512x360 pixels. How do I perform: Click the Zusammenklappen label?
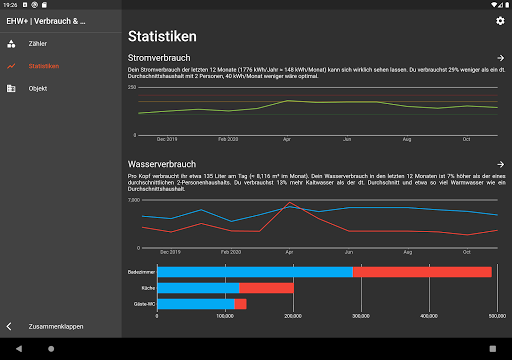56,327
